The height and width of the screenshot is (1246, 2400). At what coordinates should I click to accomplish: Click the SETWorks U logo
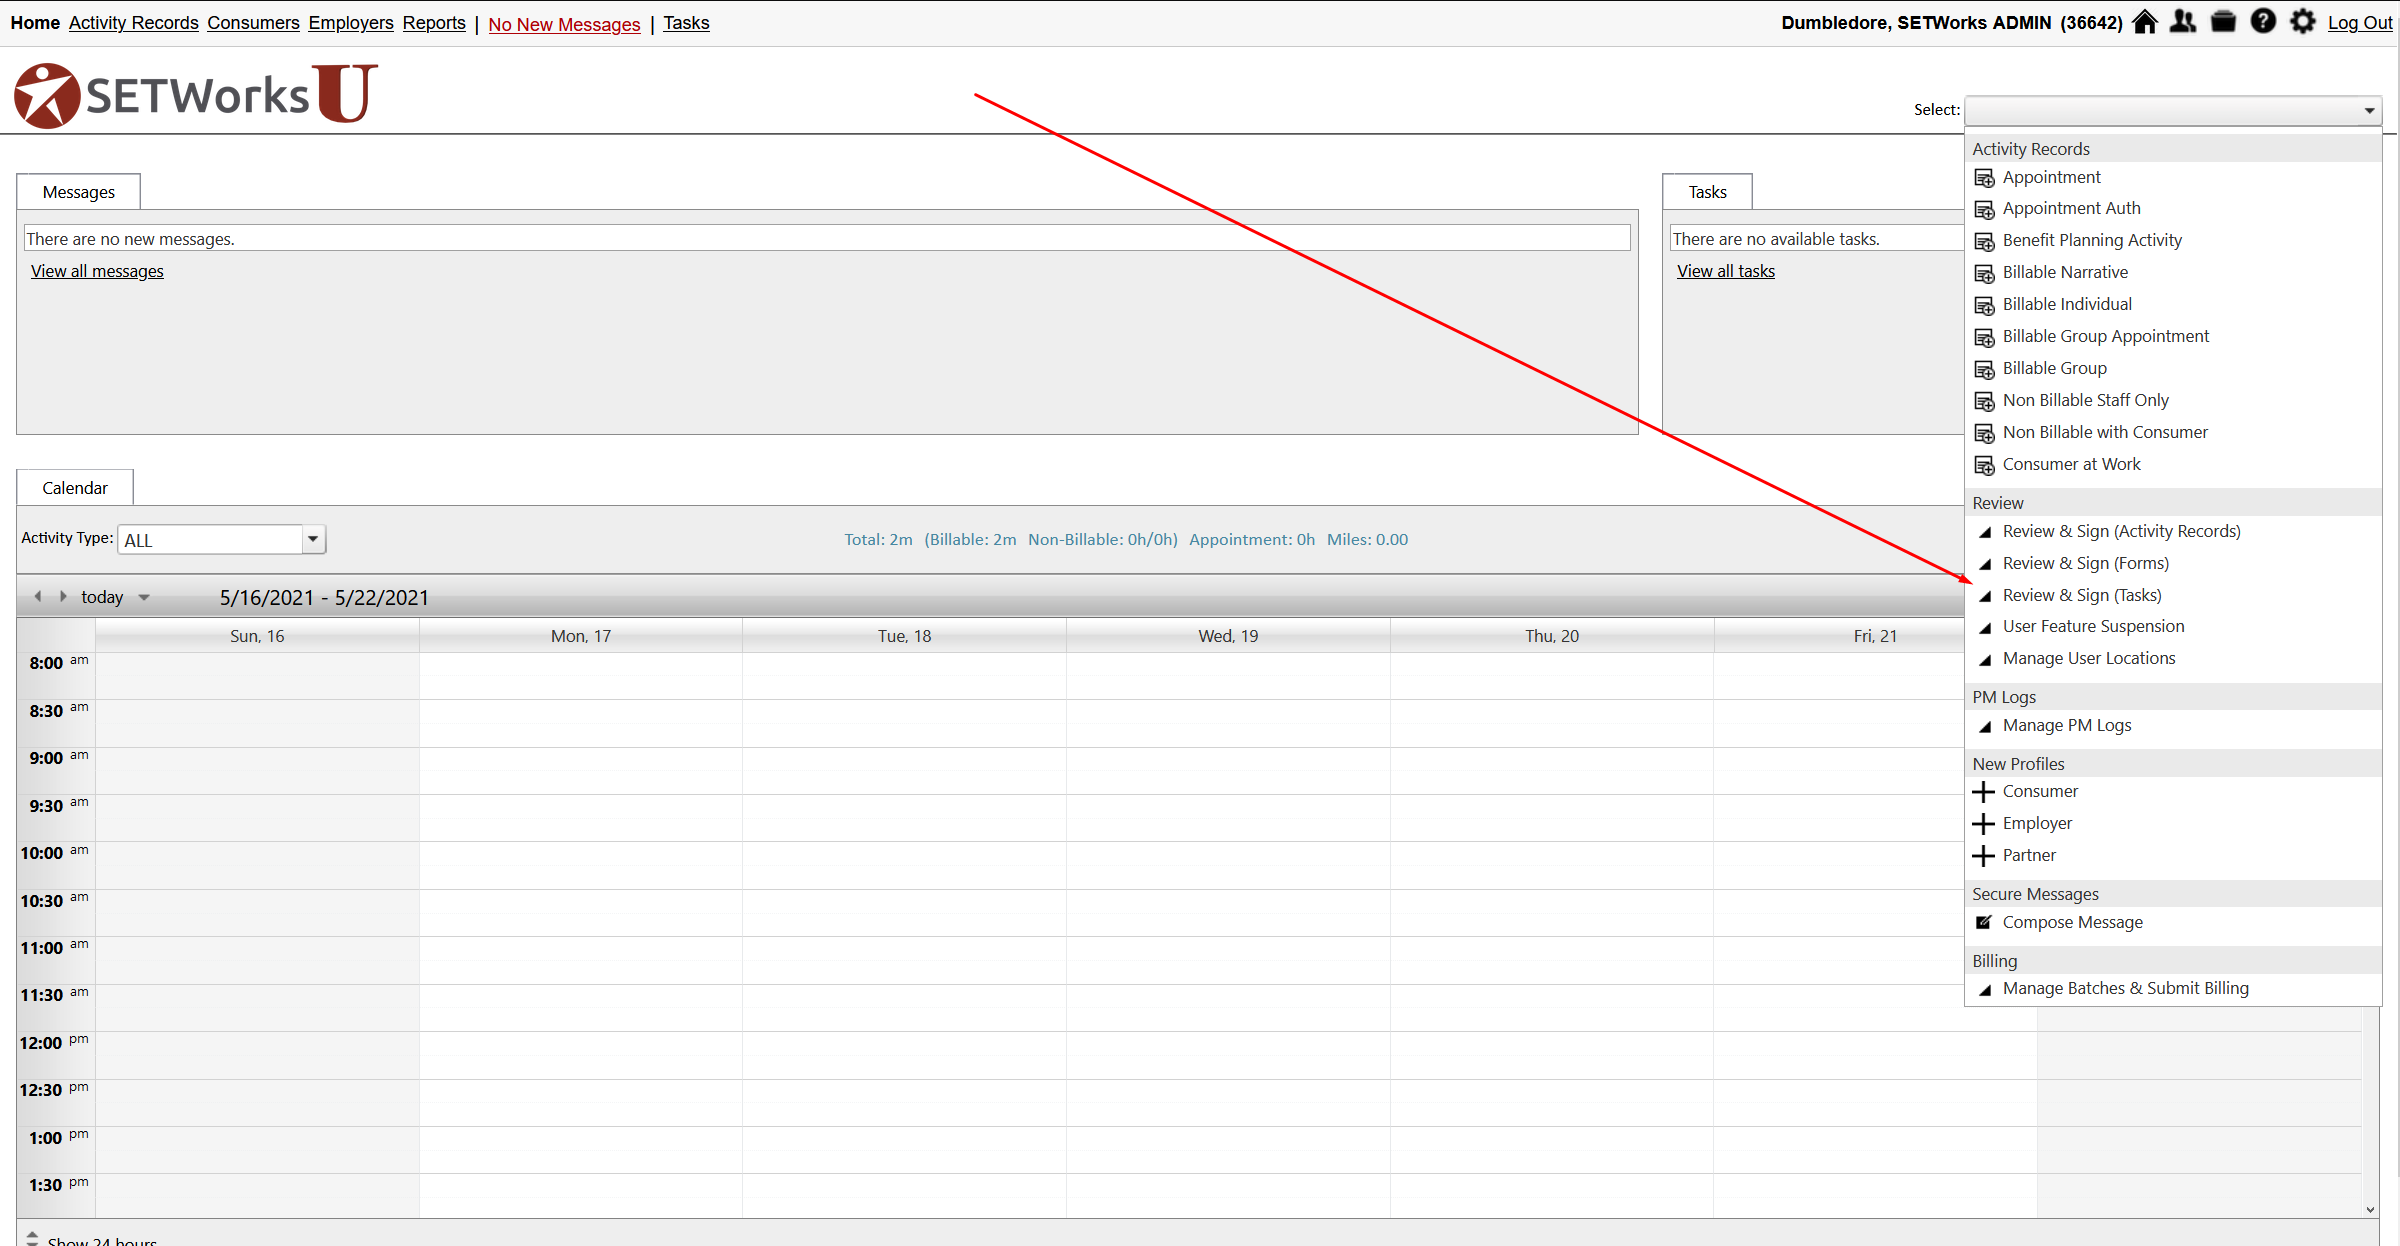[196, 95]
